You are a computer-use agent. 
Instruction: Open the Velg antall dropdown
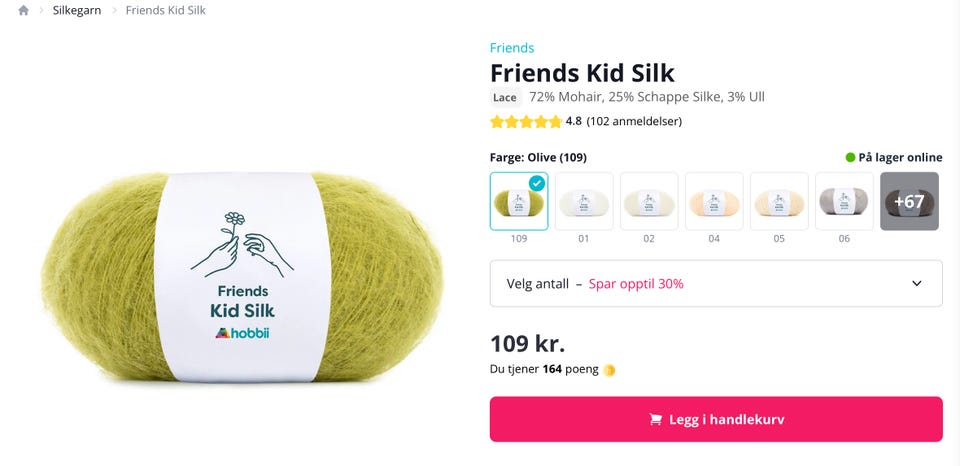[x=716, y=284]
